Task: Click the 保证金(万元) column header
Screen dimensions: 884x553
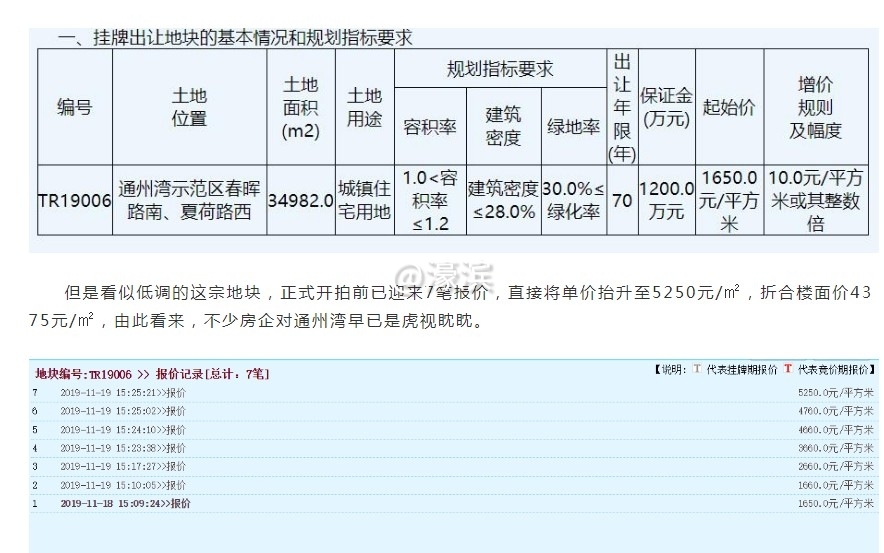Action: tap(666, 107)
